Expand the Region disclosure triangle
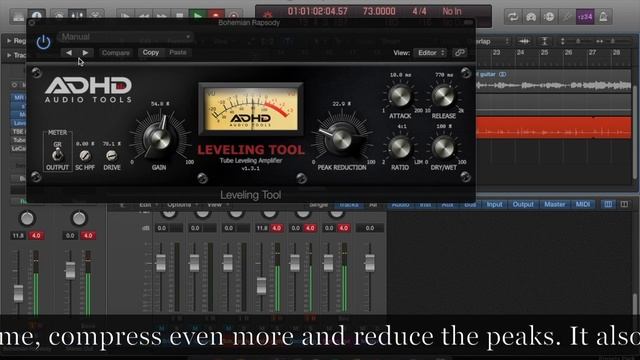Viewport: 640px width, 360px height. pos(9,41)
